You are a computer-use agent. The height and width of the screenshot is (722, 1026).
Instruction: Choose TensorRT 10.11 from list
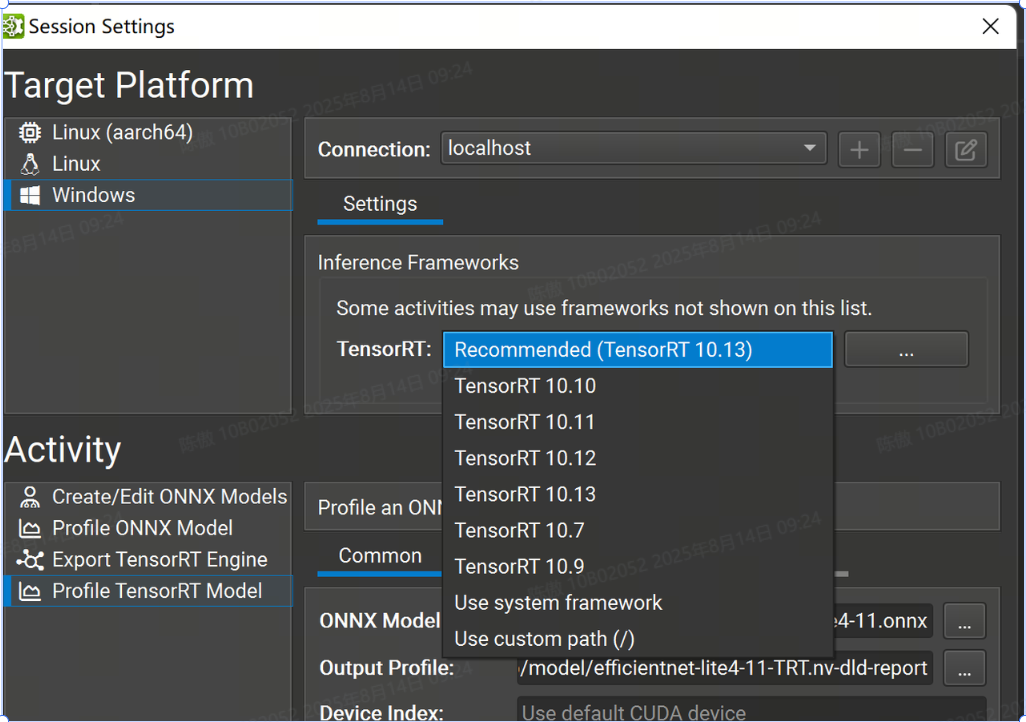(638, 422)
